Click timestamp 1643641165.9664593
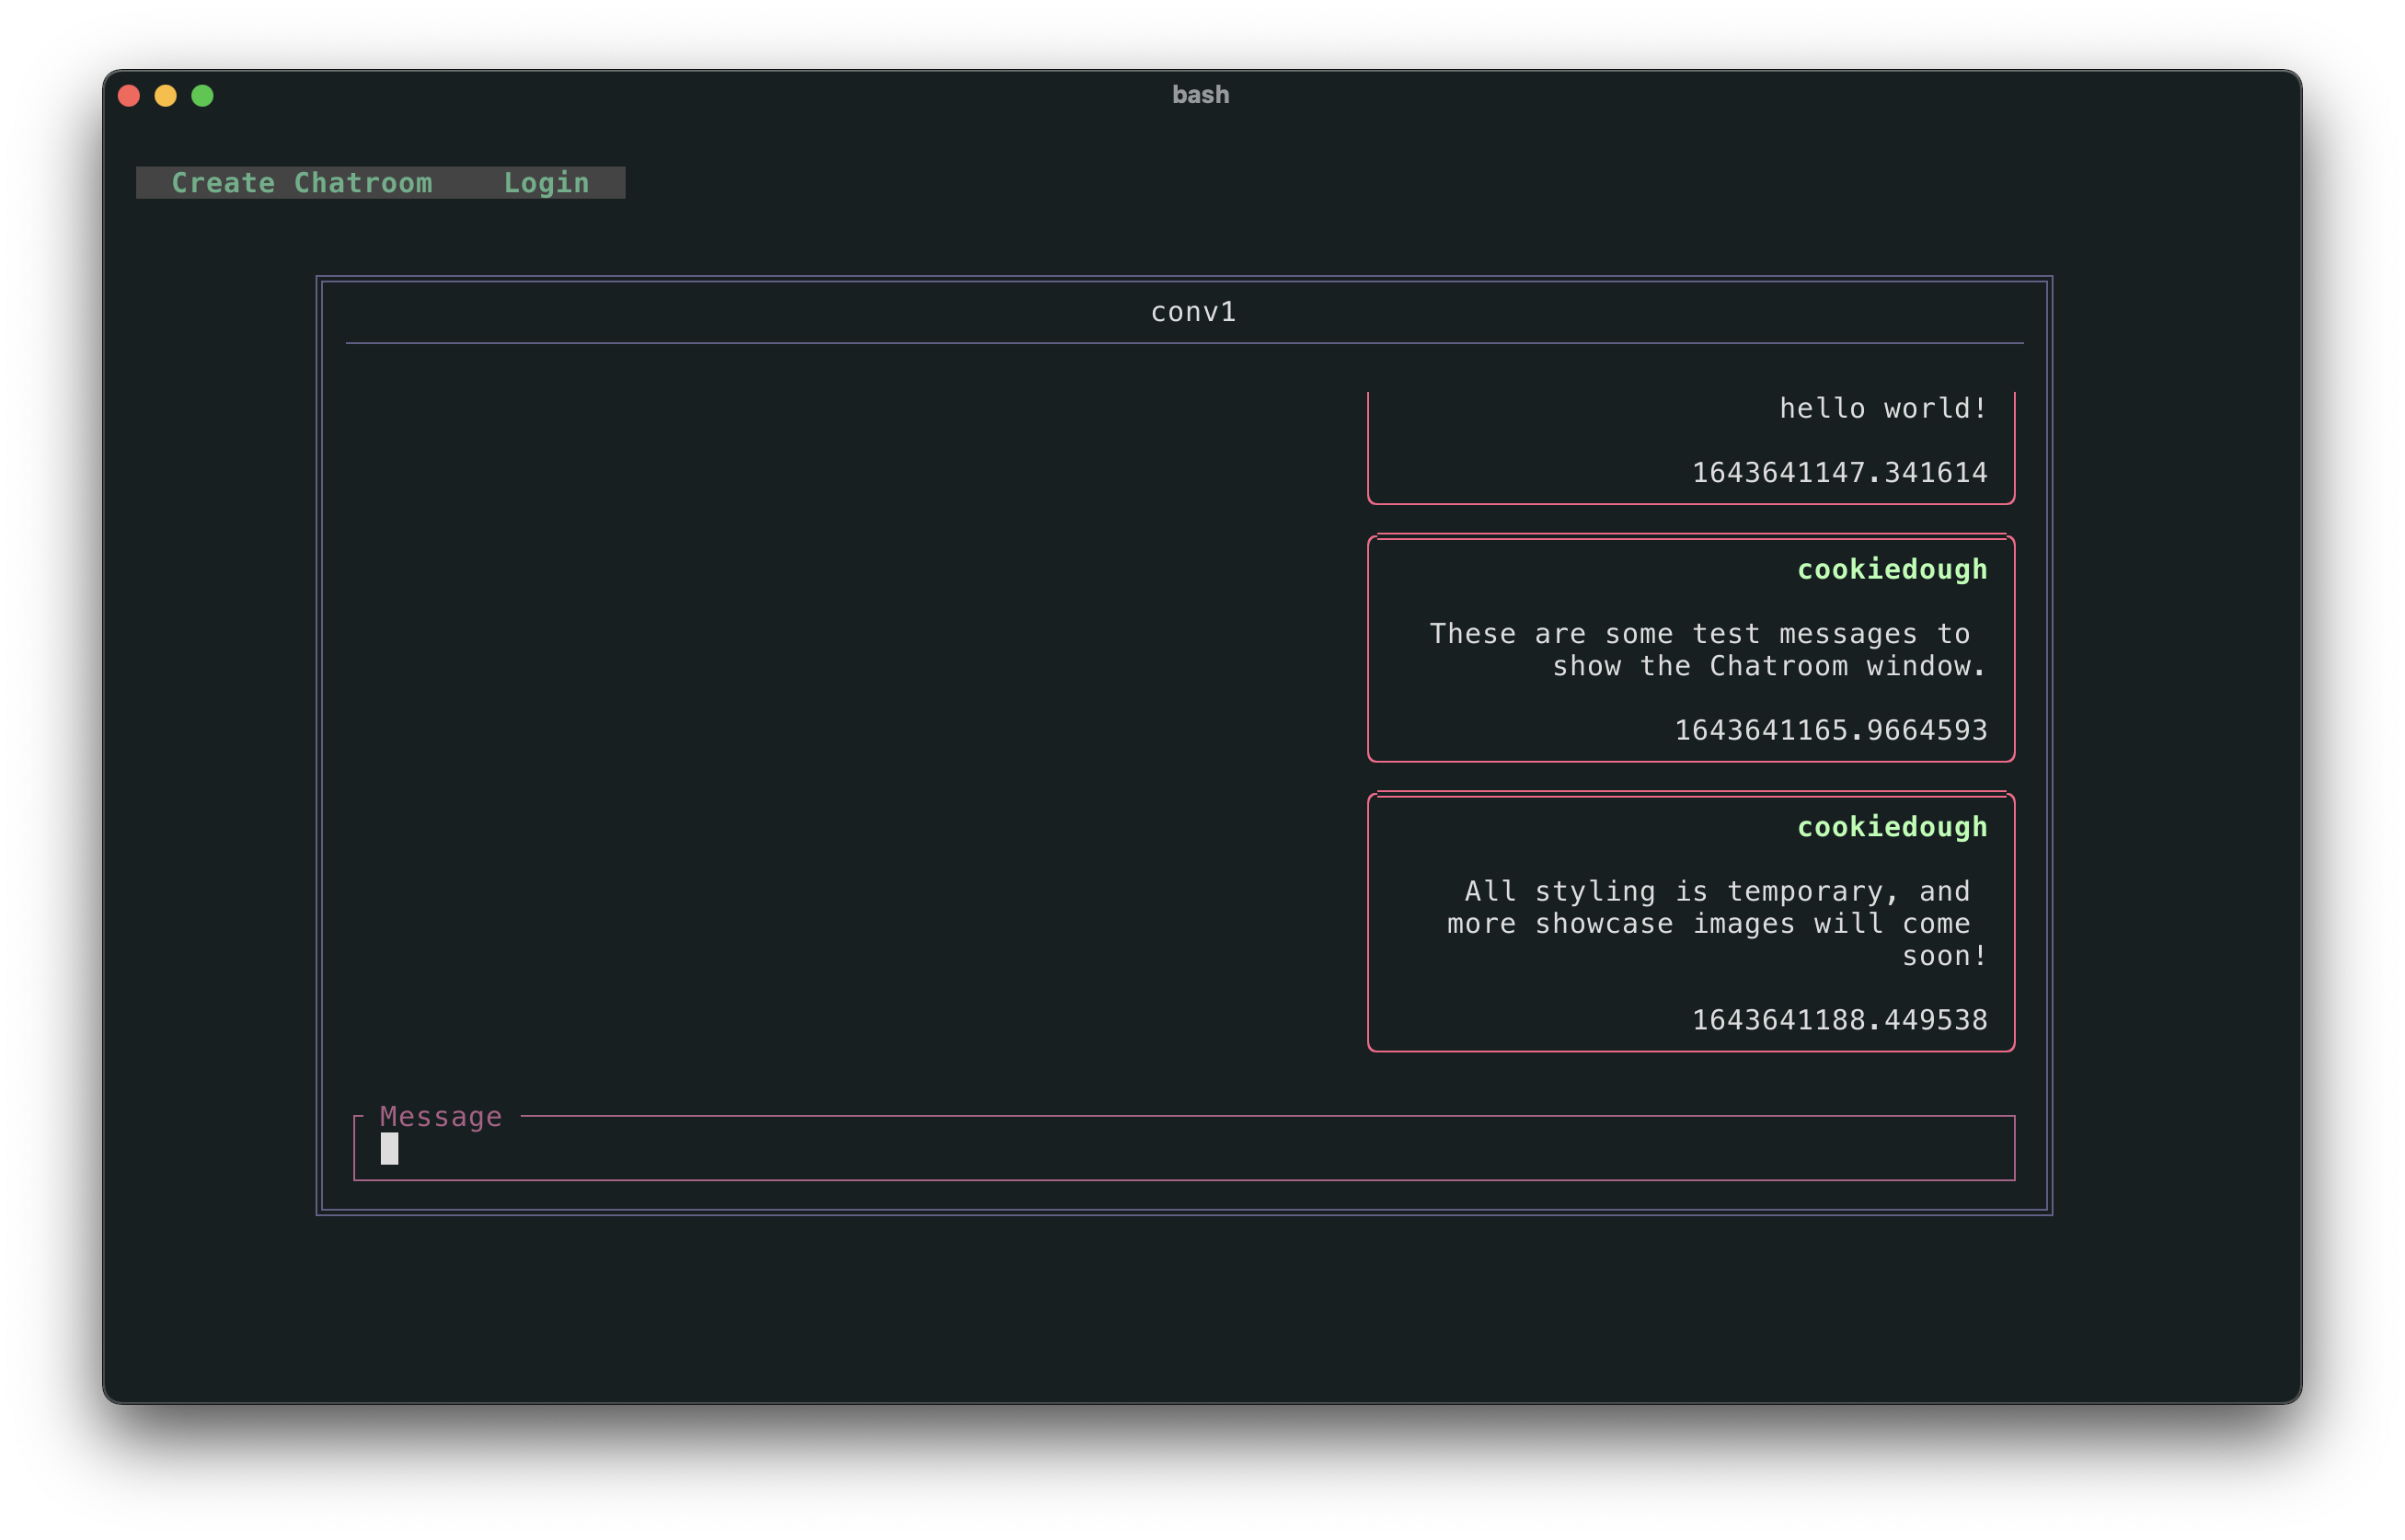 click(x=1830, y=730)
